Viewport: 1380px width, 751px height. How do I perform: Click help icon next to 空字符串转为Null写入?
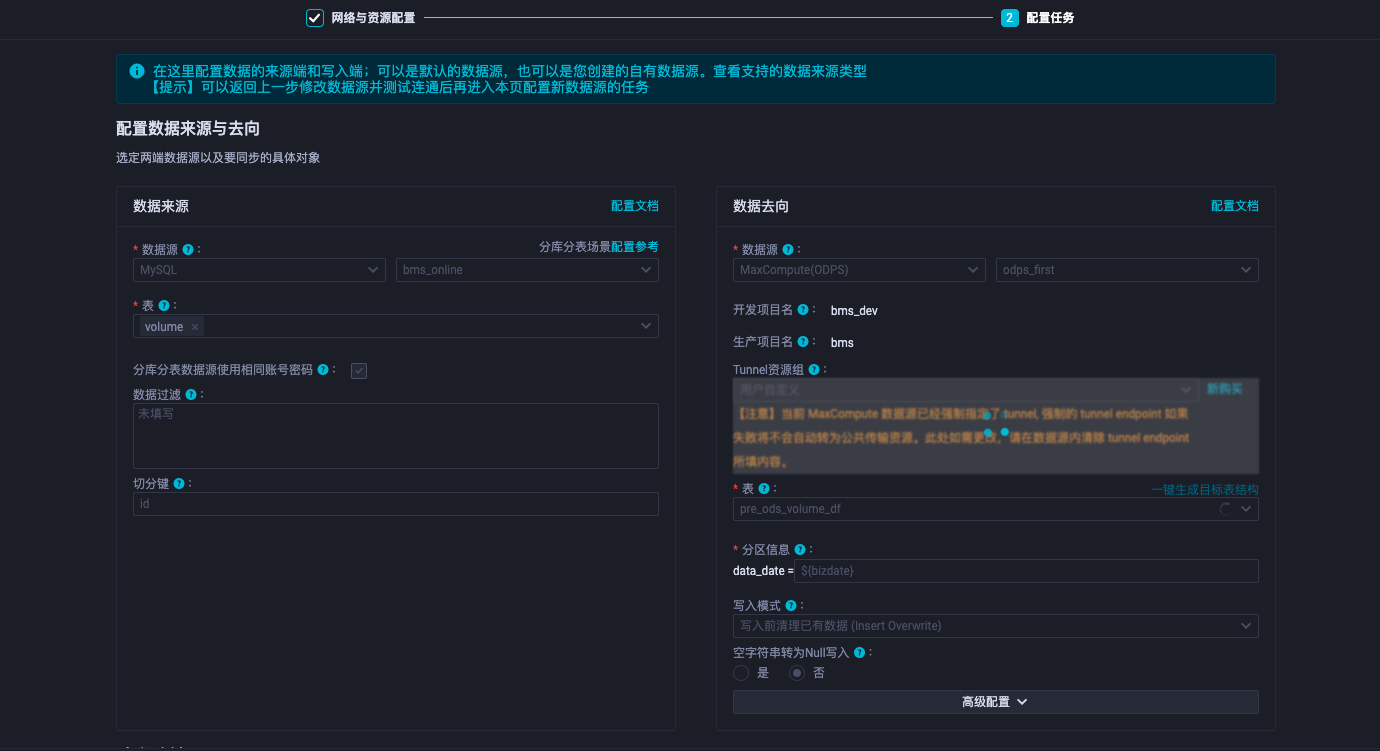click(859, 653)
